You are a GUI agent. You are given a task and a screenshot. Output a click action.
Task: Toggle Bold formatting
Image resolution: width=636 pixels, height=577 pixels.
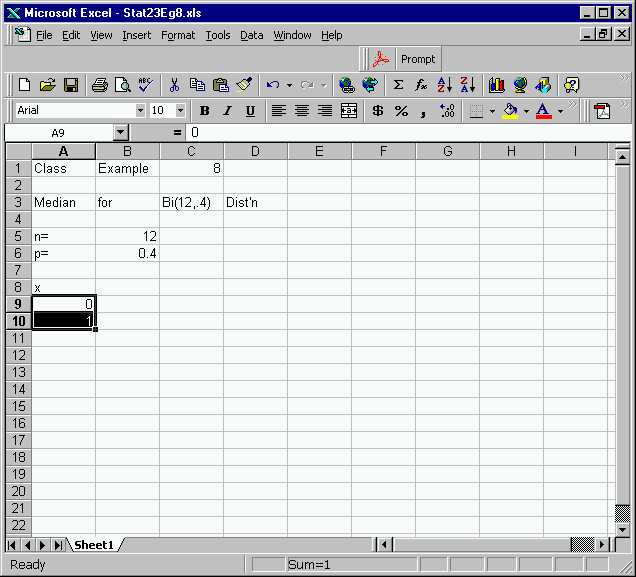(x=204, y=111)
